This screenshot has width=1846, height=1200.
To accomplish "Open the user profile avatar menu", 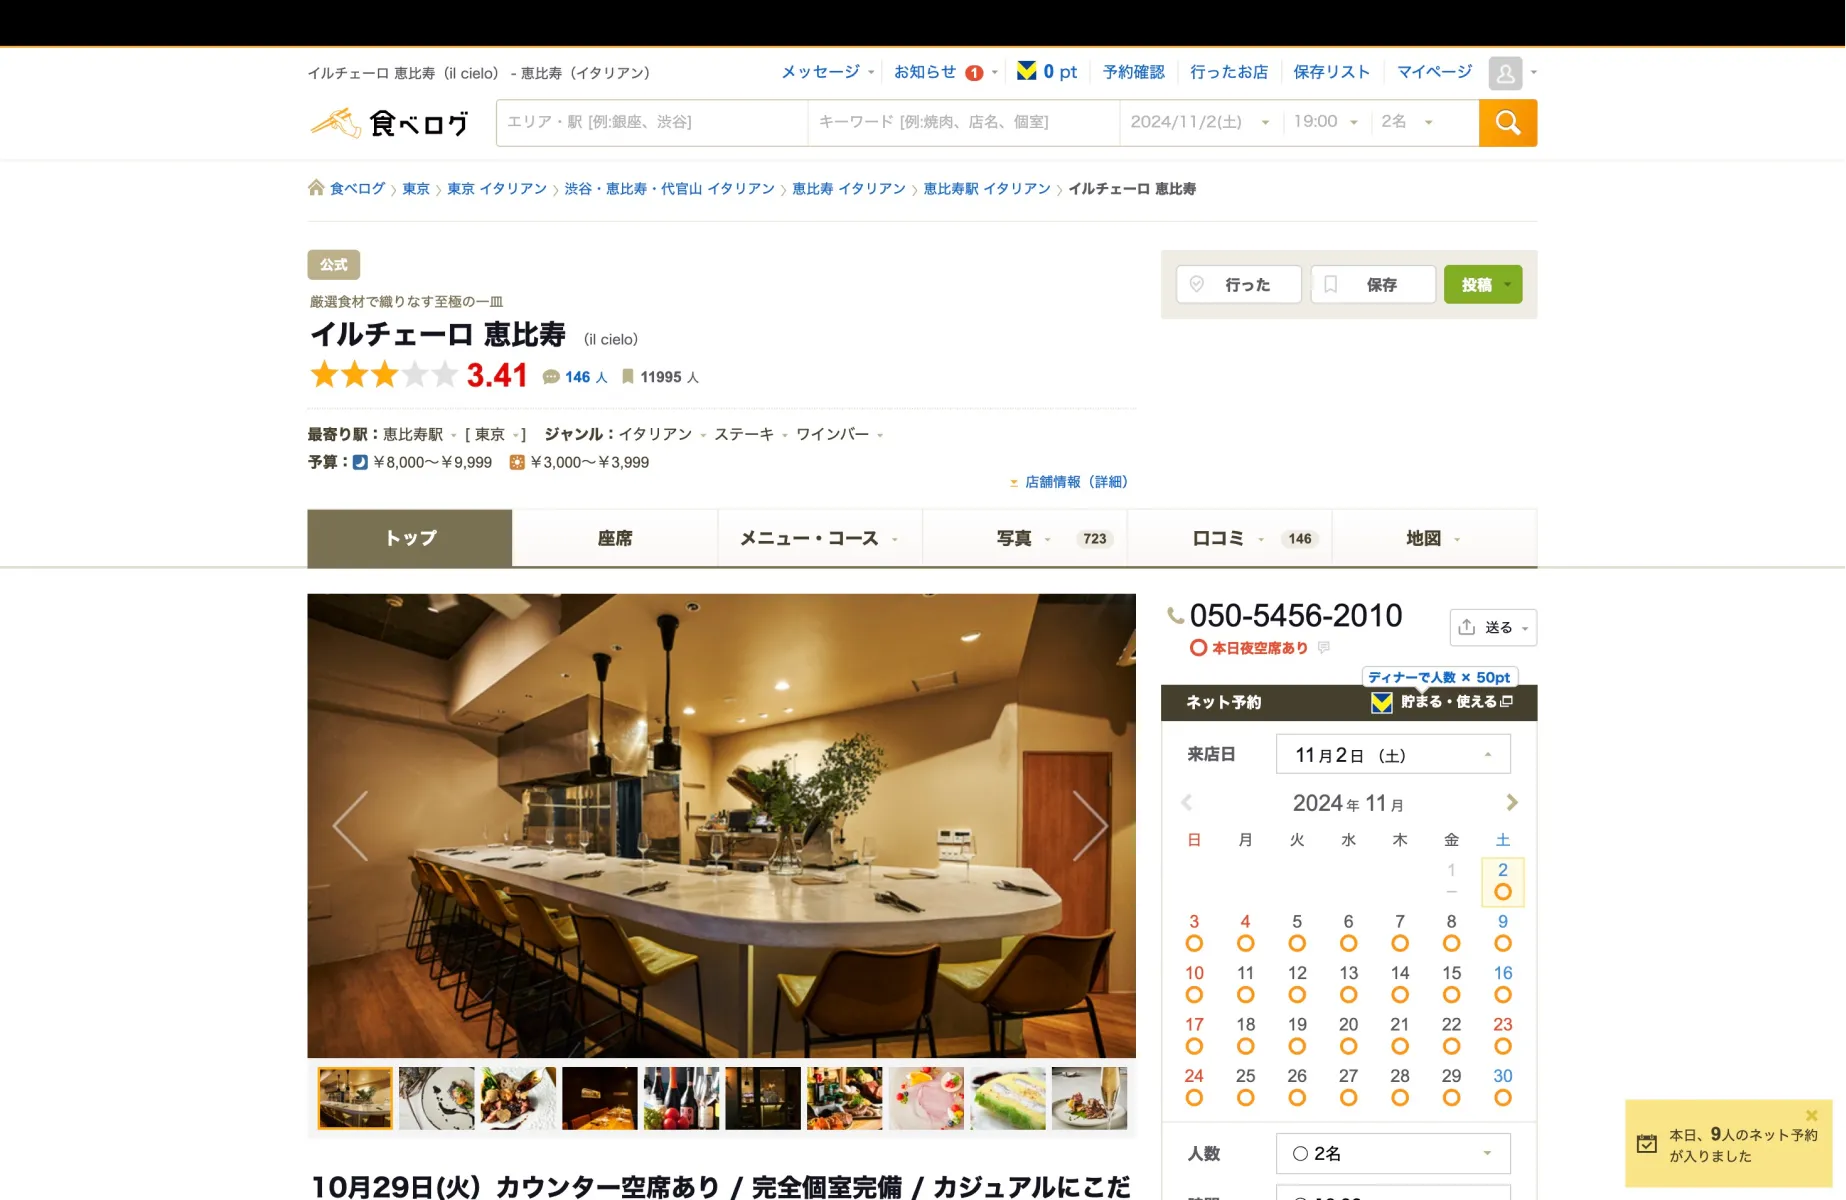I will tap(1505, 73).
